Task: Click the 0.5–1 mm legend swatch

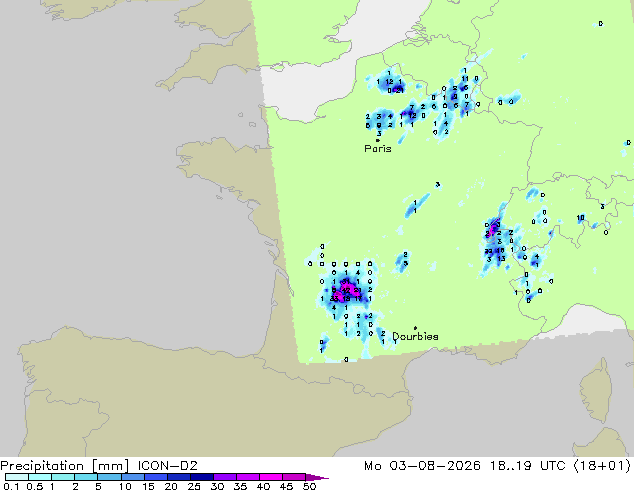Action: pyautogui.click(x=40, y=477)
